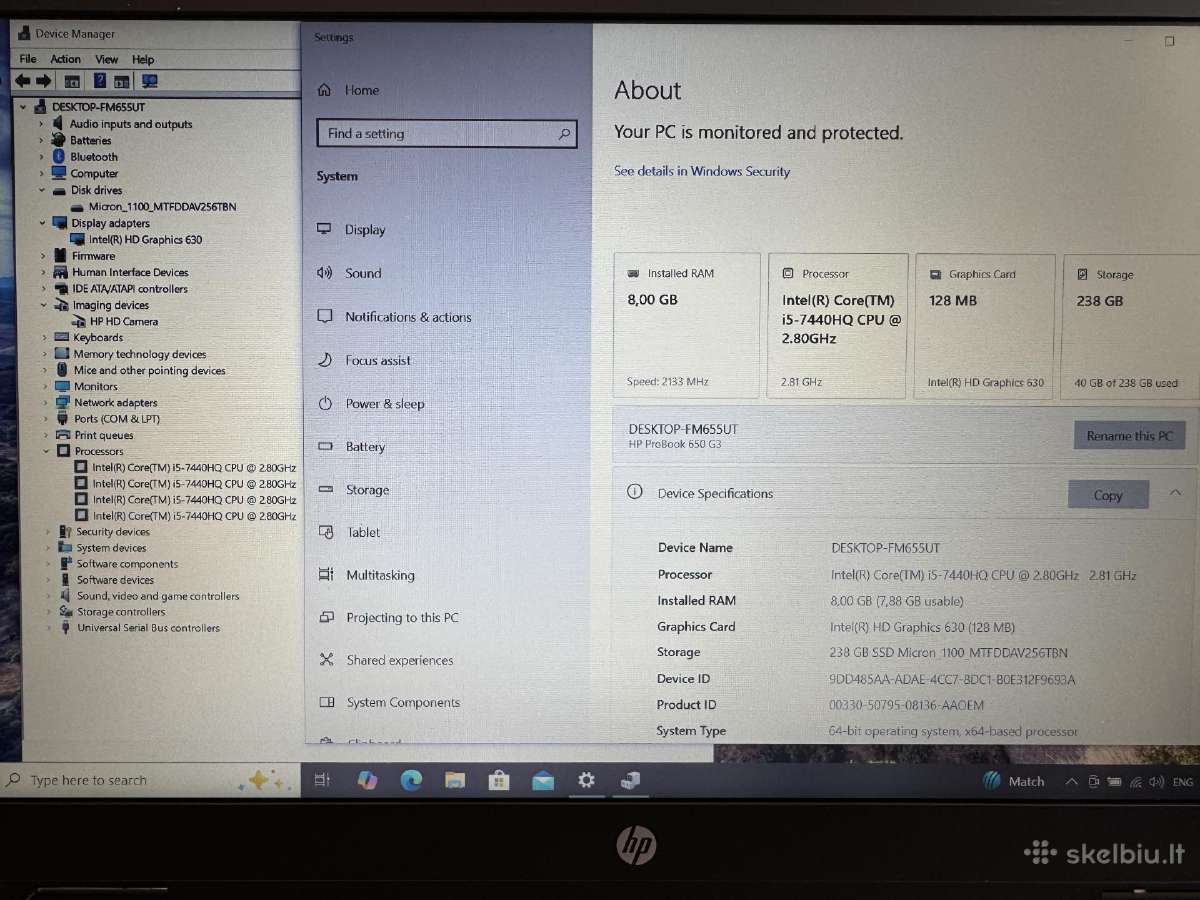This screenshot has height=900, width=1200.
Task: Expand Audio inputs and outputs node
Action: click(41, 124)
